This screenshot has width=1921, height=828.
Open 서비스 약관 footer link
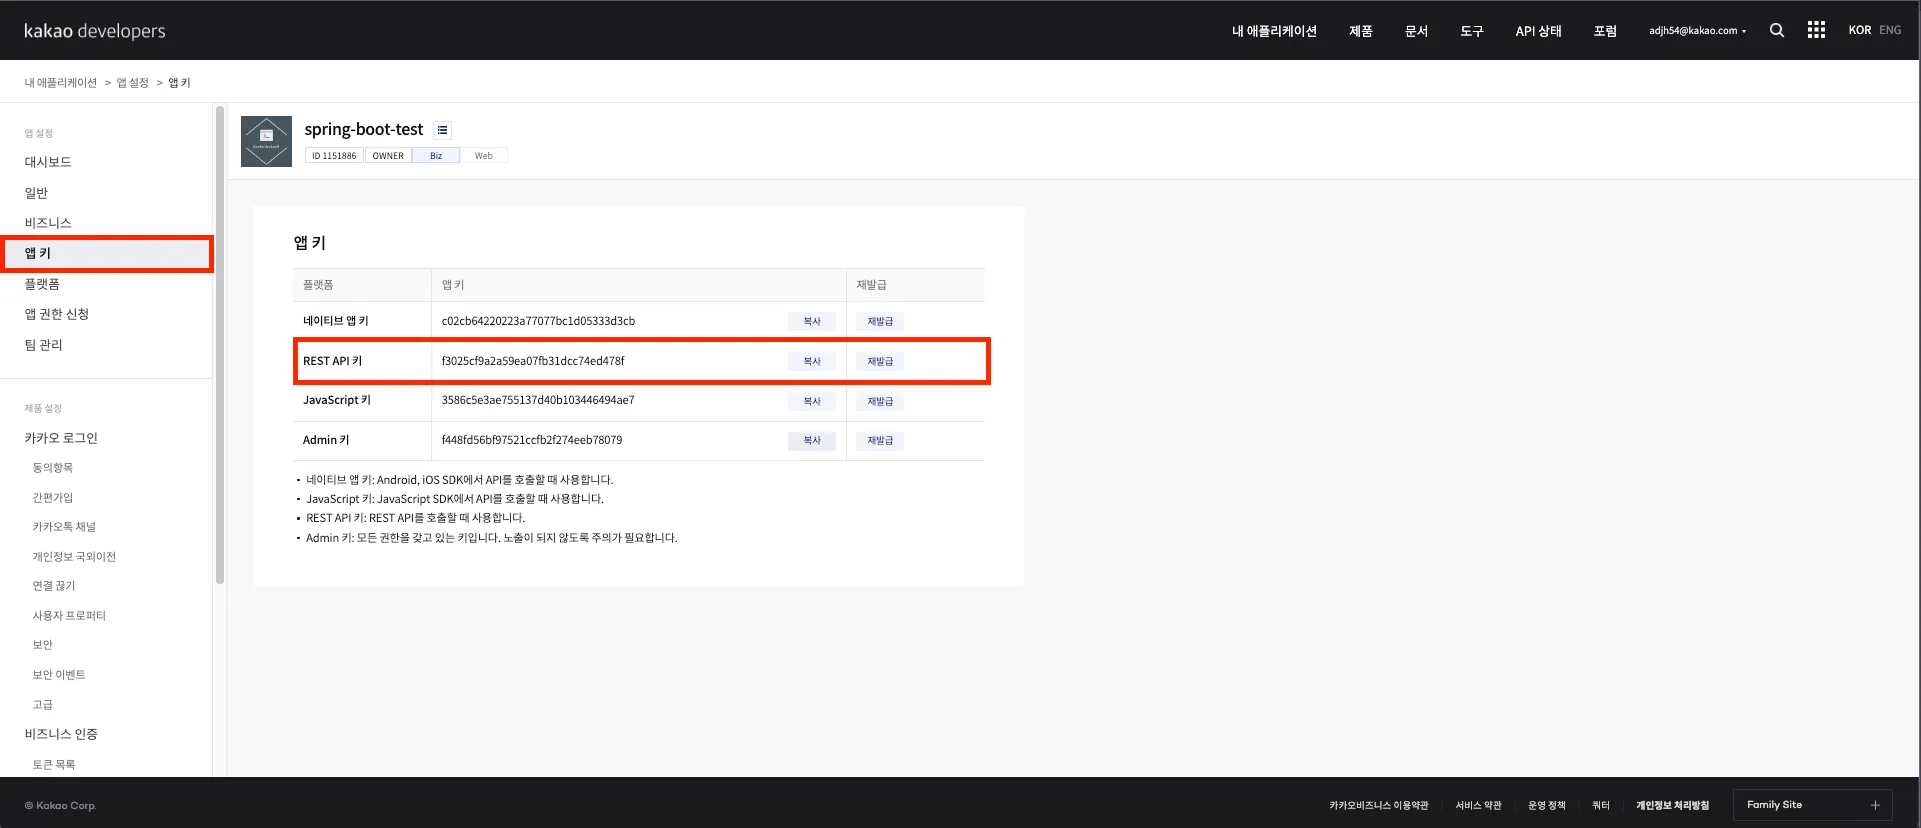1478,806
